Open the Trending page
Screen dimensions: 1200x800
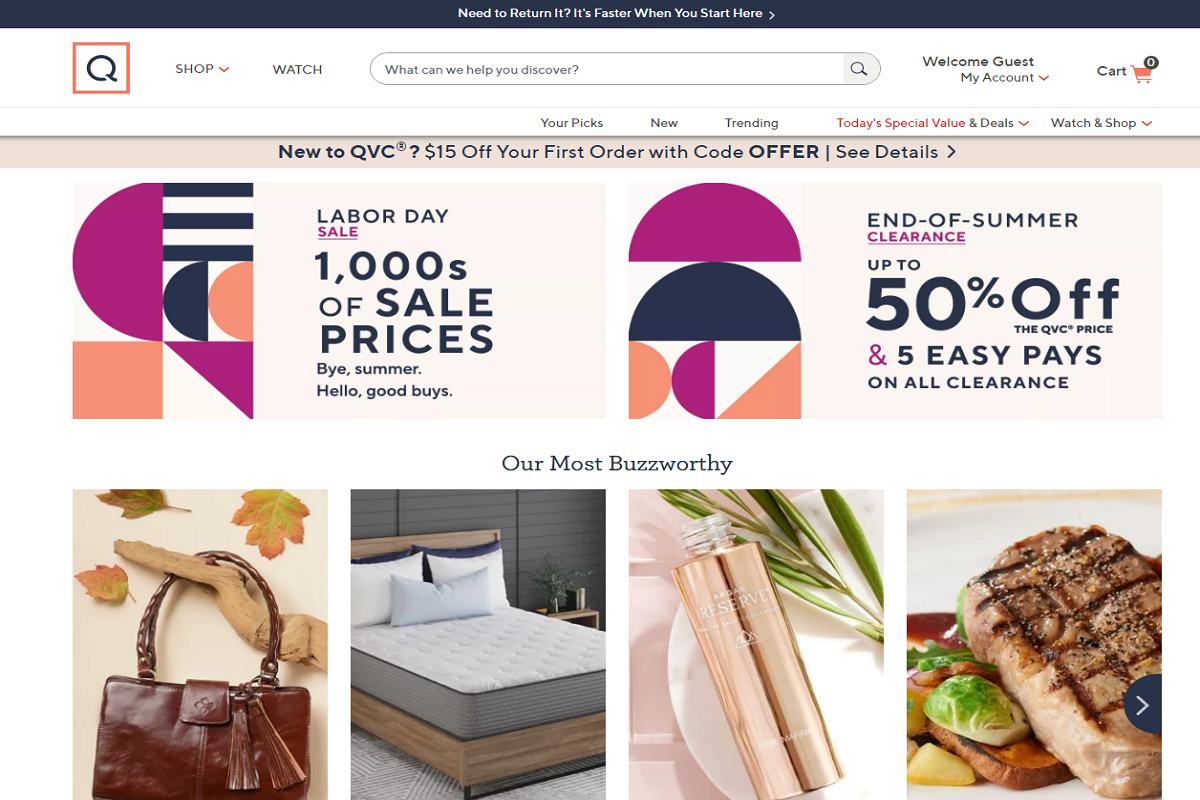(751, 123)
